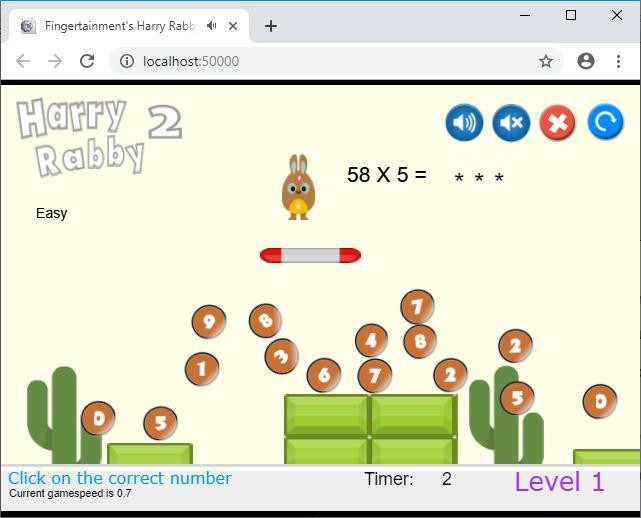Viewport: 641px width, 518px height.
Task: Click 'Click on the correct number' text
Action: [x=120, y=478]
